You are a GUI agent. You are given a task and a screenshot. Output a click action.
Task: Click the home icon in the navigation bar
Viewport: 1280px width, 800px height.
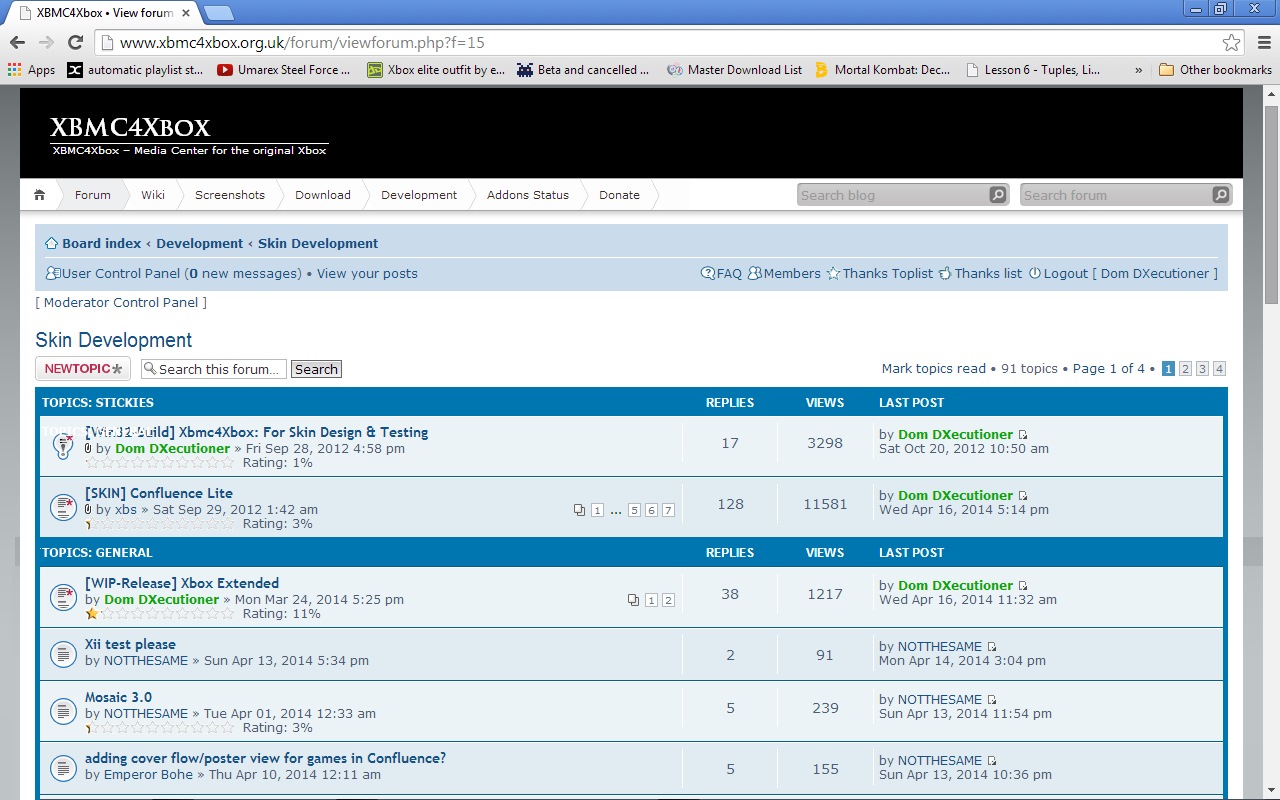pos(39,195)
